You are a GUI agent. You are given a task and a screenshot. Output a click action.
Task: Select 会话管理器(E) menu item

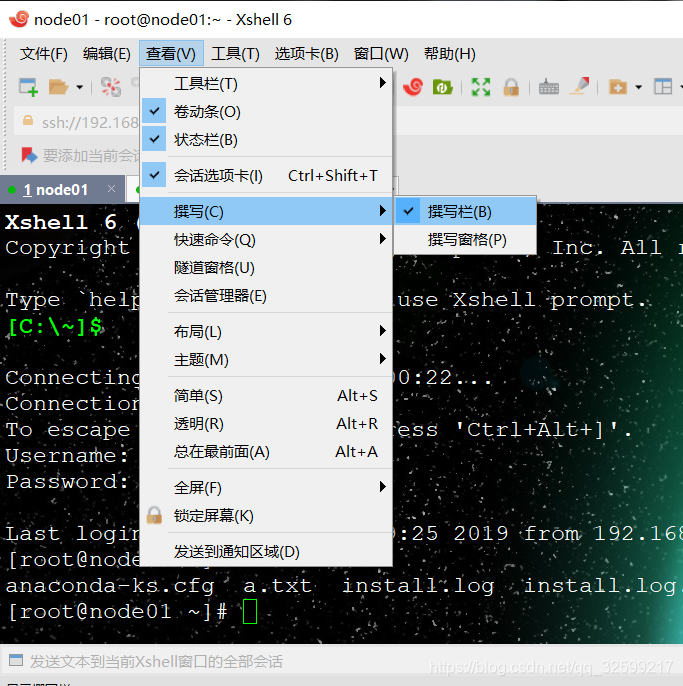tap(266, 295)
